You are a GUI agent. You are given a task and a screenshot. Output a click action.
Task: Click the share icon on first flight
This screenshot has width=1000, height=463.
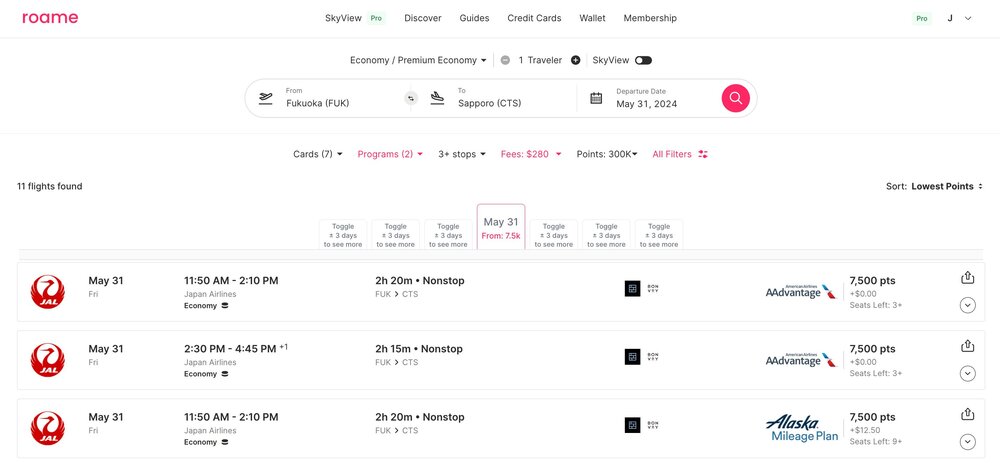coord(967,278)
